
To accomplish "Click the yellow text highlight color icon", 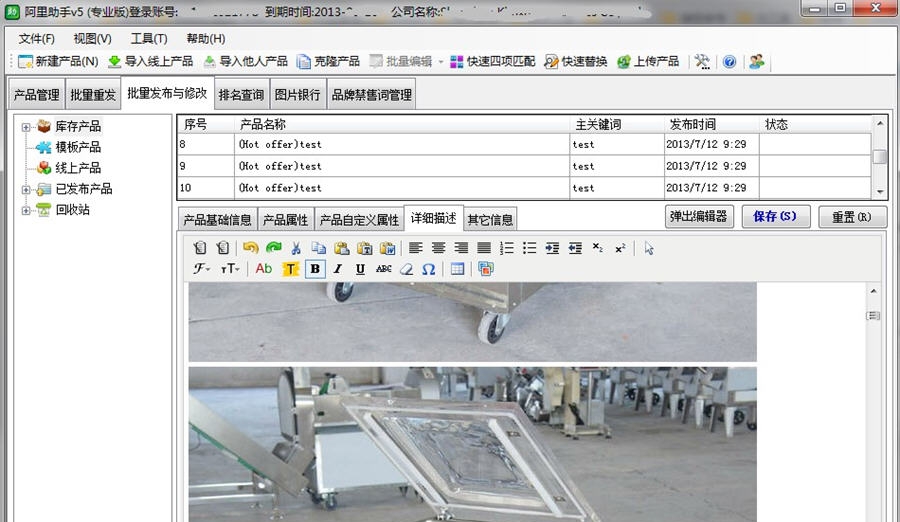I will point(290,269).
